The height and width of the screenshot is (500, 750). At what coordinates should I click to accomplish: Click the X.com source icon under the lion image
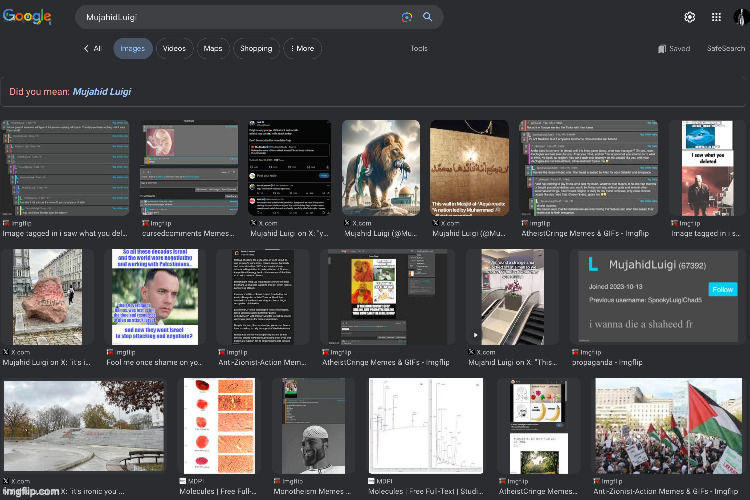(x=347, y=223)
